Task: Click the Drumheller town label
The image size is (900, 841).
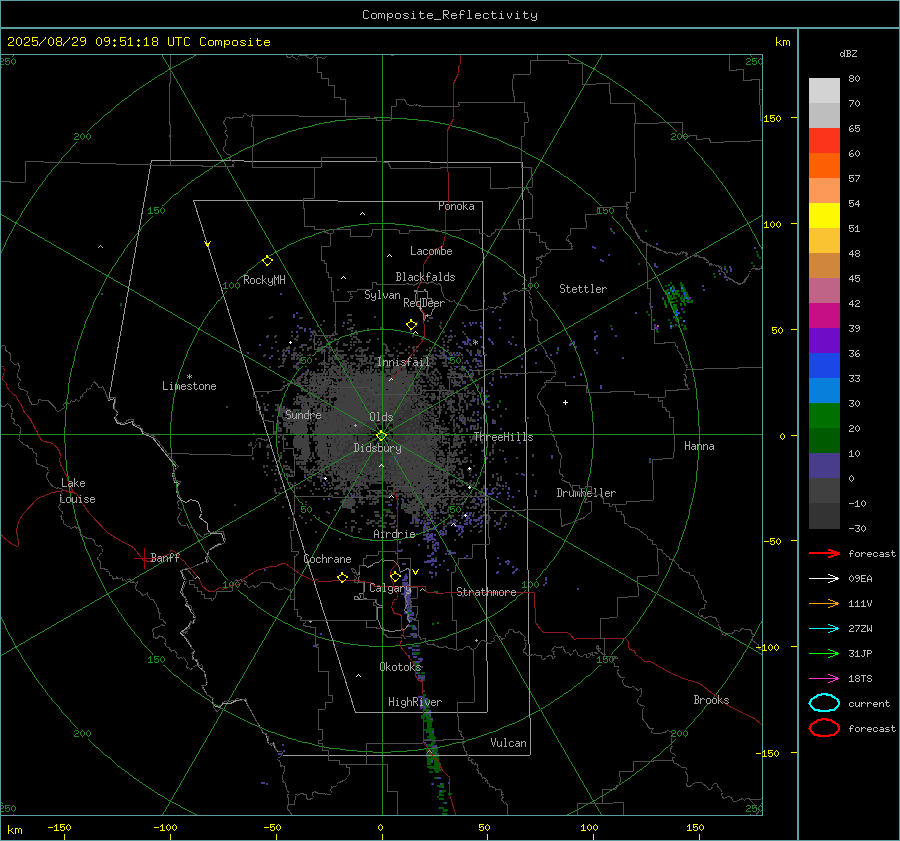Action: (x=586, y=493)
